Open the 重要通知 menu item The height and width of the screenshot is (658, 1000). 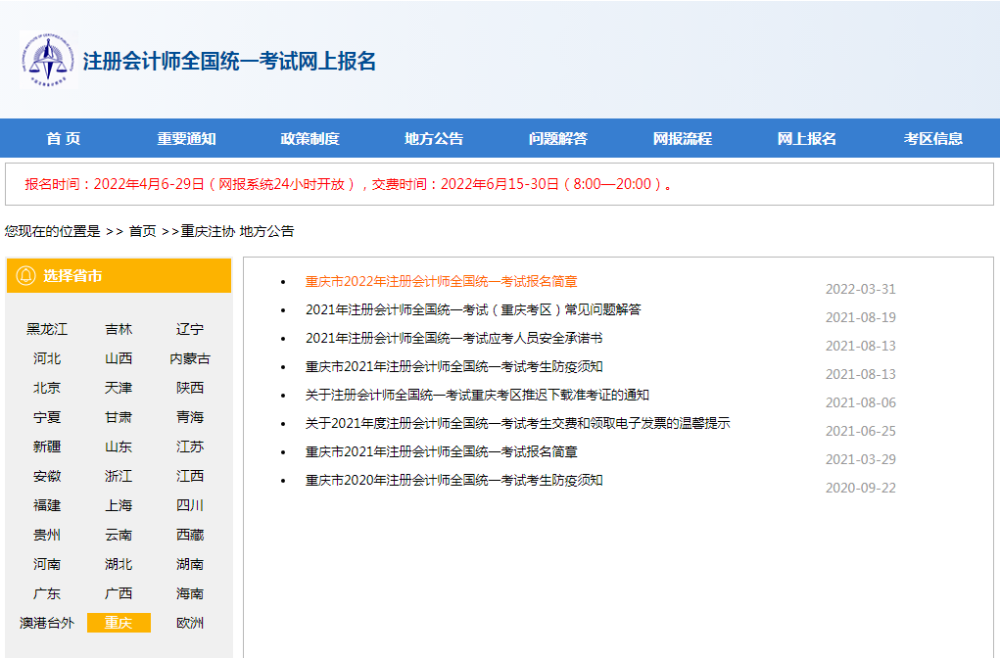[186, 139]
